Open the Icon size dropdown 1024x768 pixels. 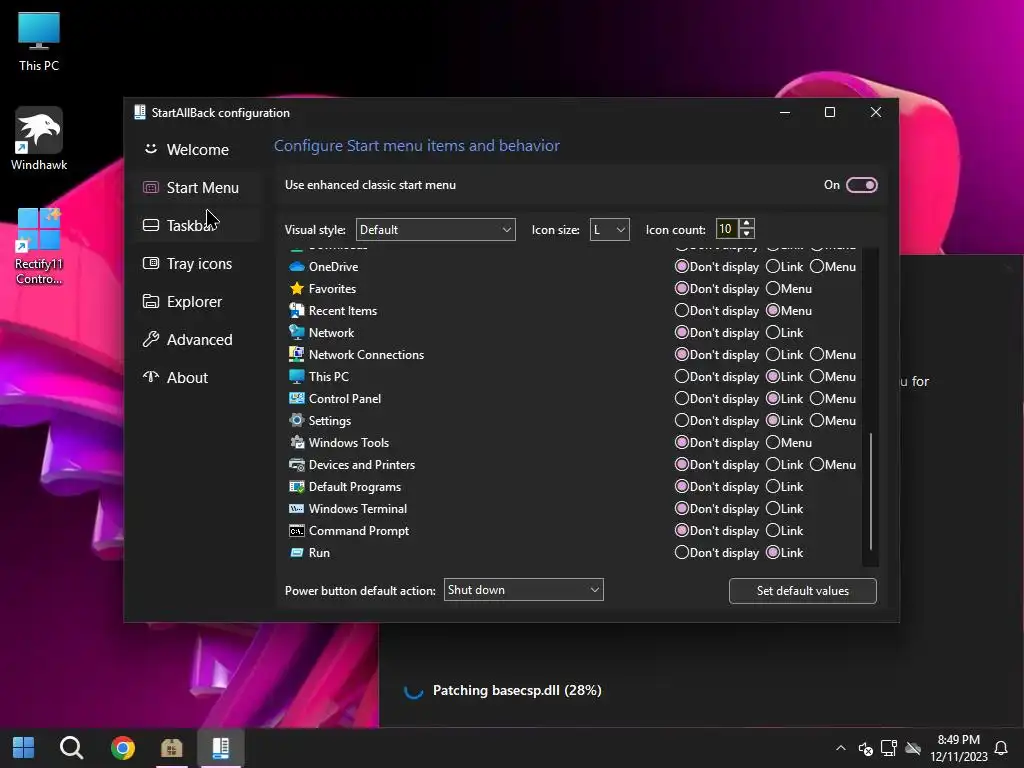tap(609, 229)
